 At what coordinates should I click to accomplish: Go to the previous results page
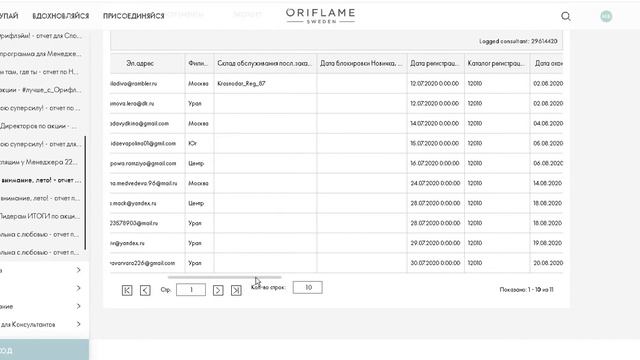pyautogui.click(x=145, y=290)
